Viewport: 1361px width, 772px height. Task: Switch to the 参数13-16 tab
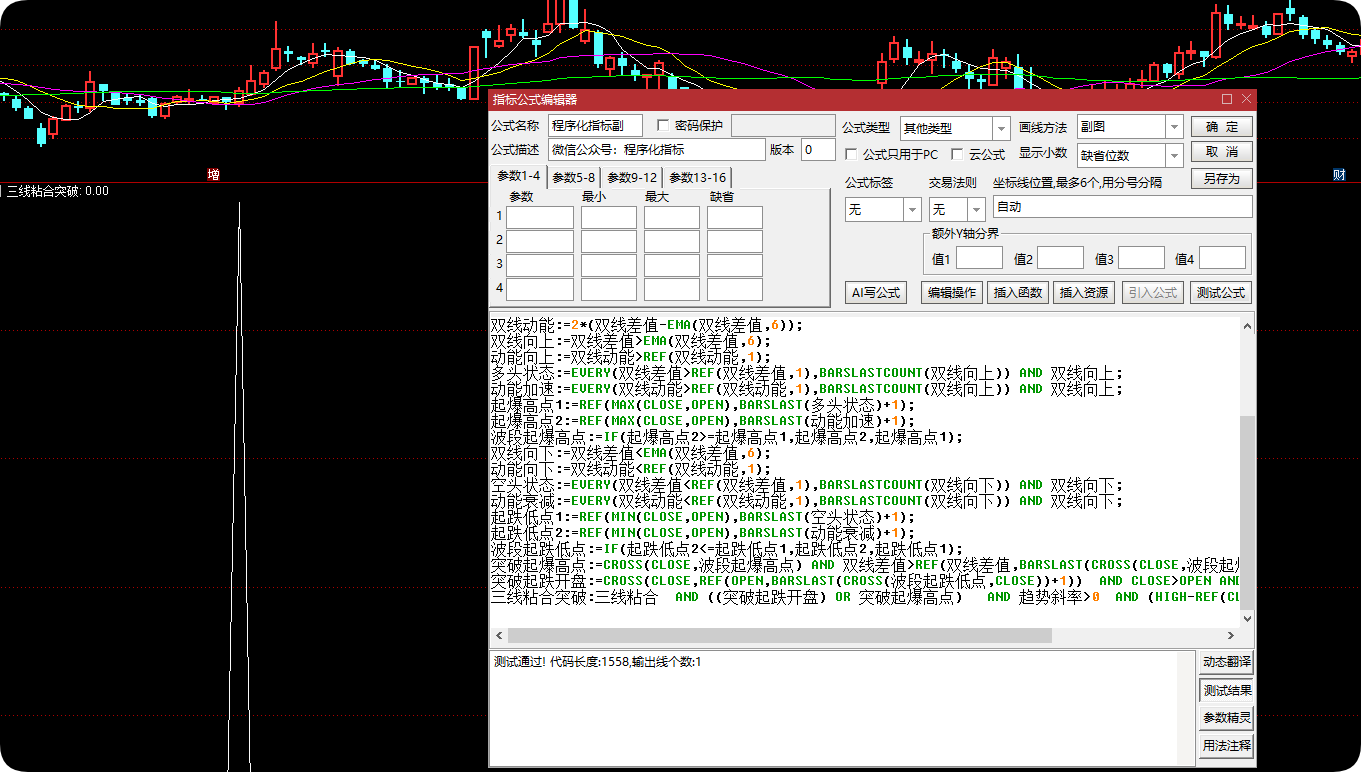[698, 178]
